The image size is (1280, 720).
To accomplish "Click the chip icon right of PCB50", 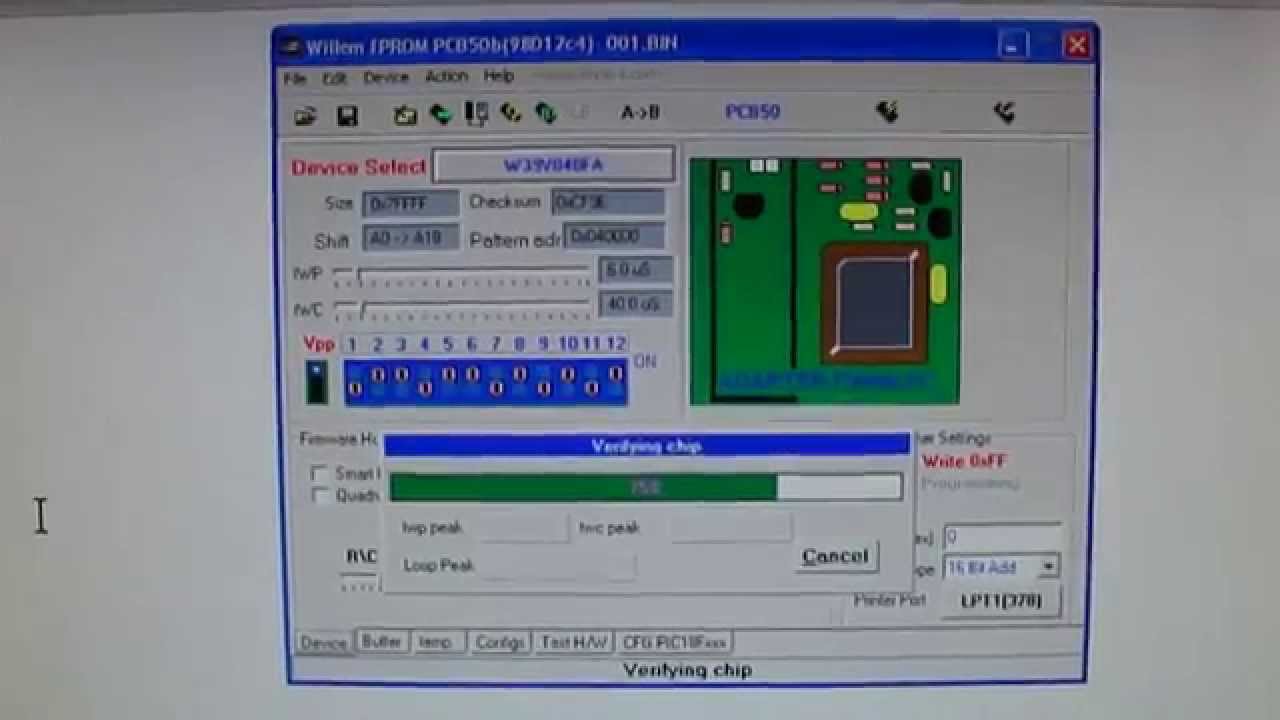I will [x=887, y=111].
